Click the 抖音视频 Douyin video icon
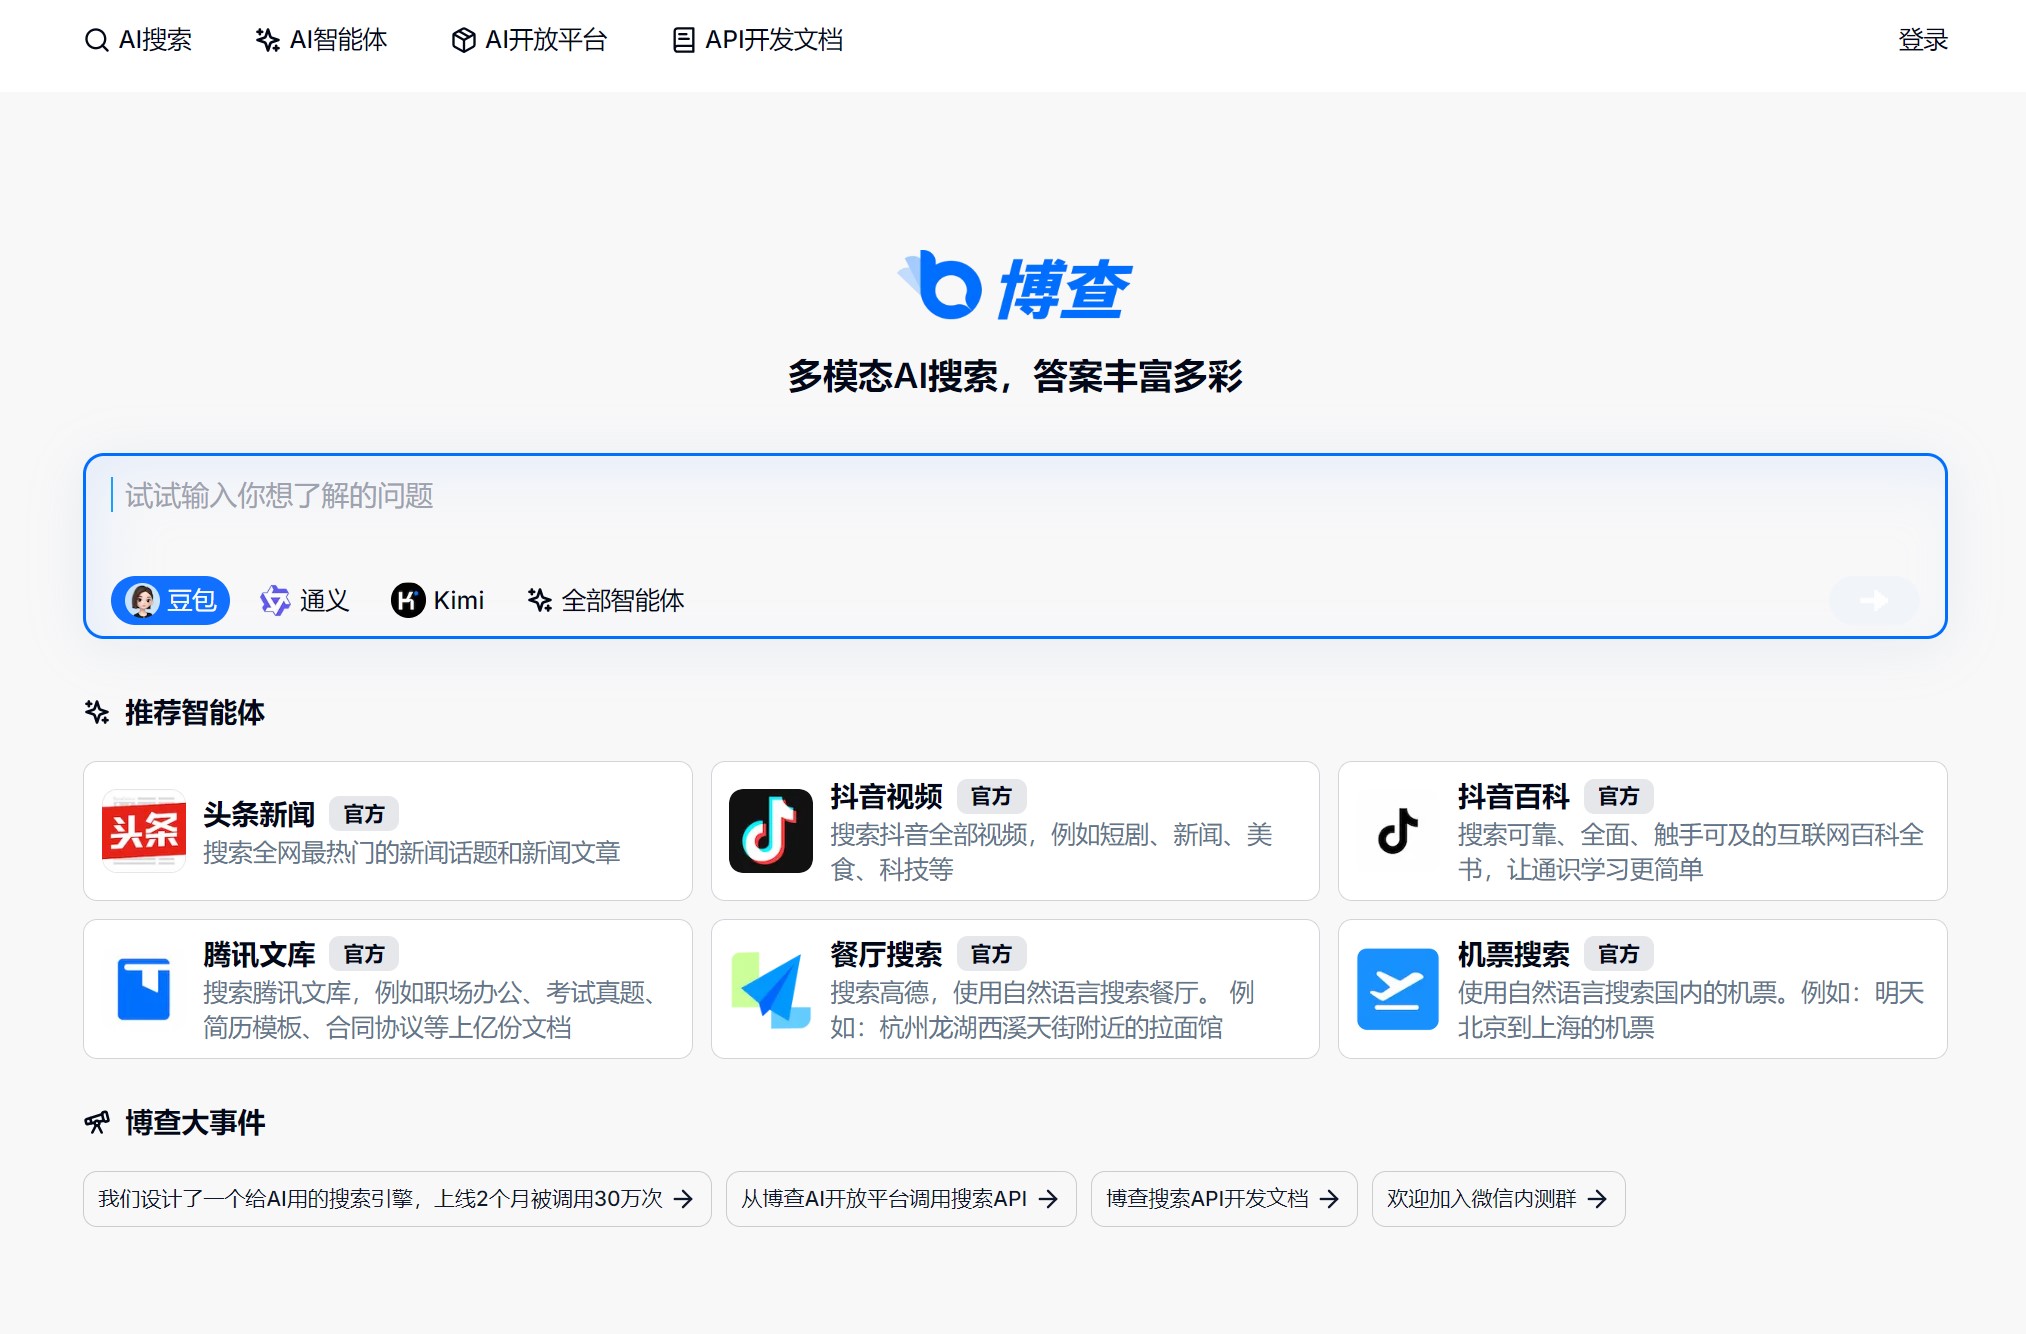Image resolution: width=2026 pixels, height=1334 pixels. click(x=771, y=831)
